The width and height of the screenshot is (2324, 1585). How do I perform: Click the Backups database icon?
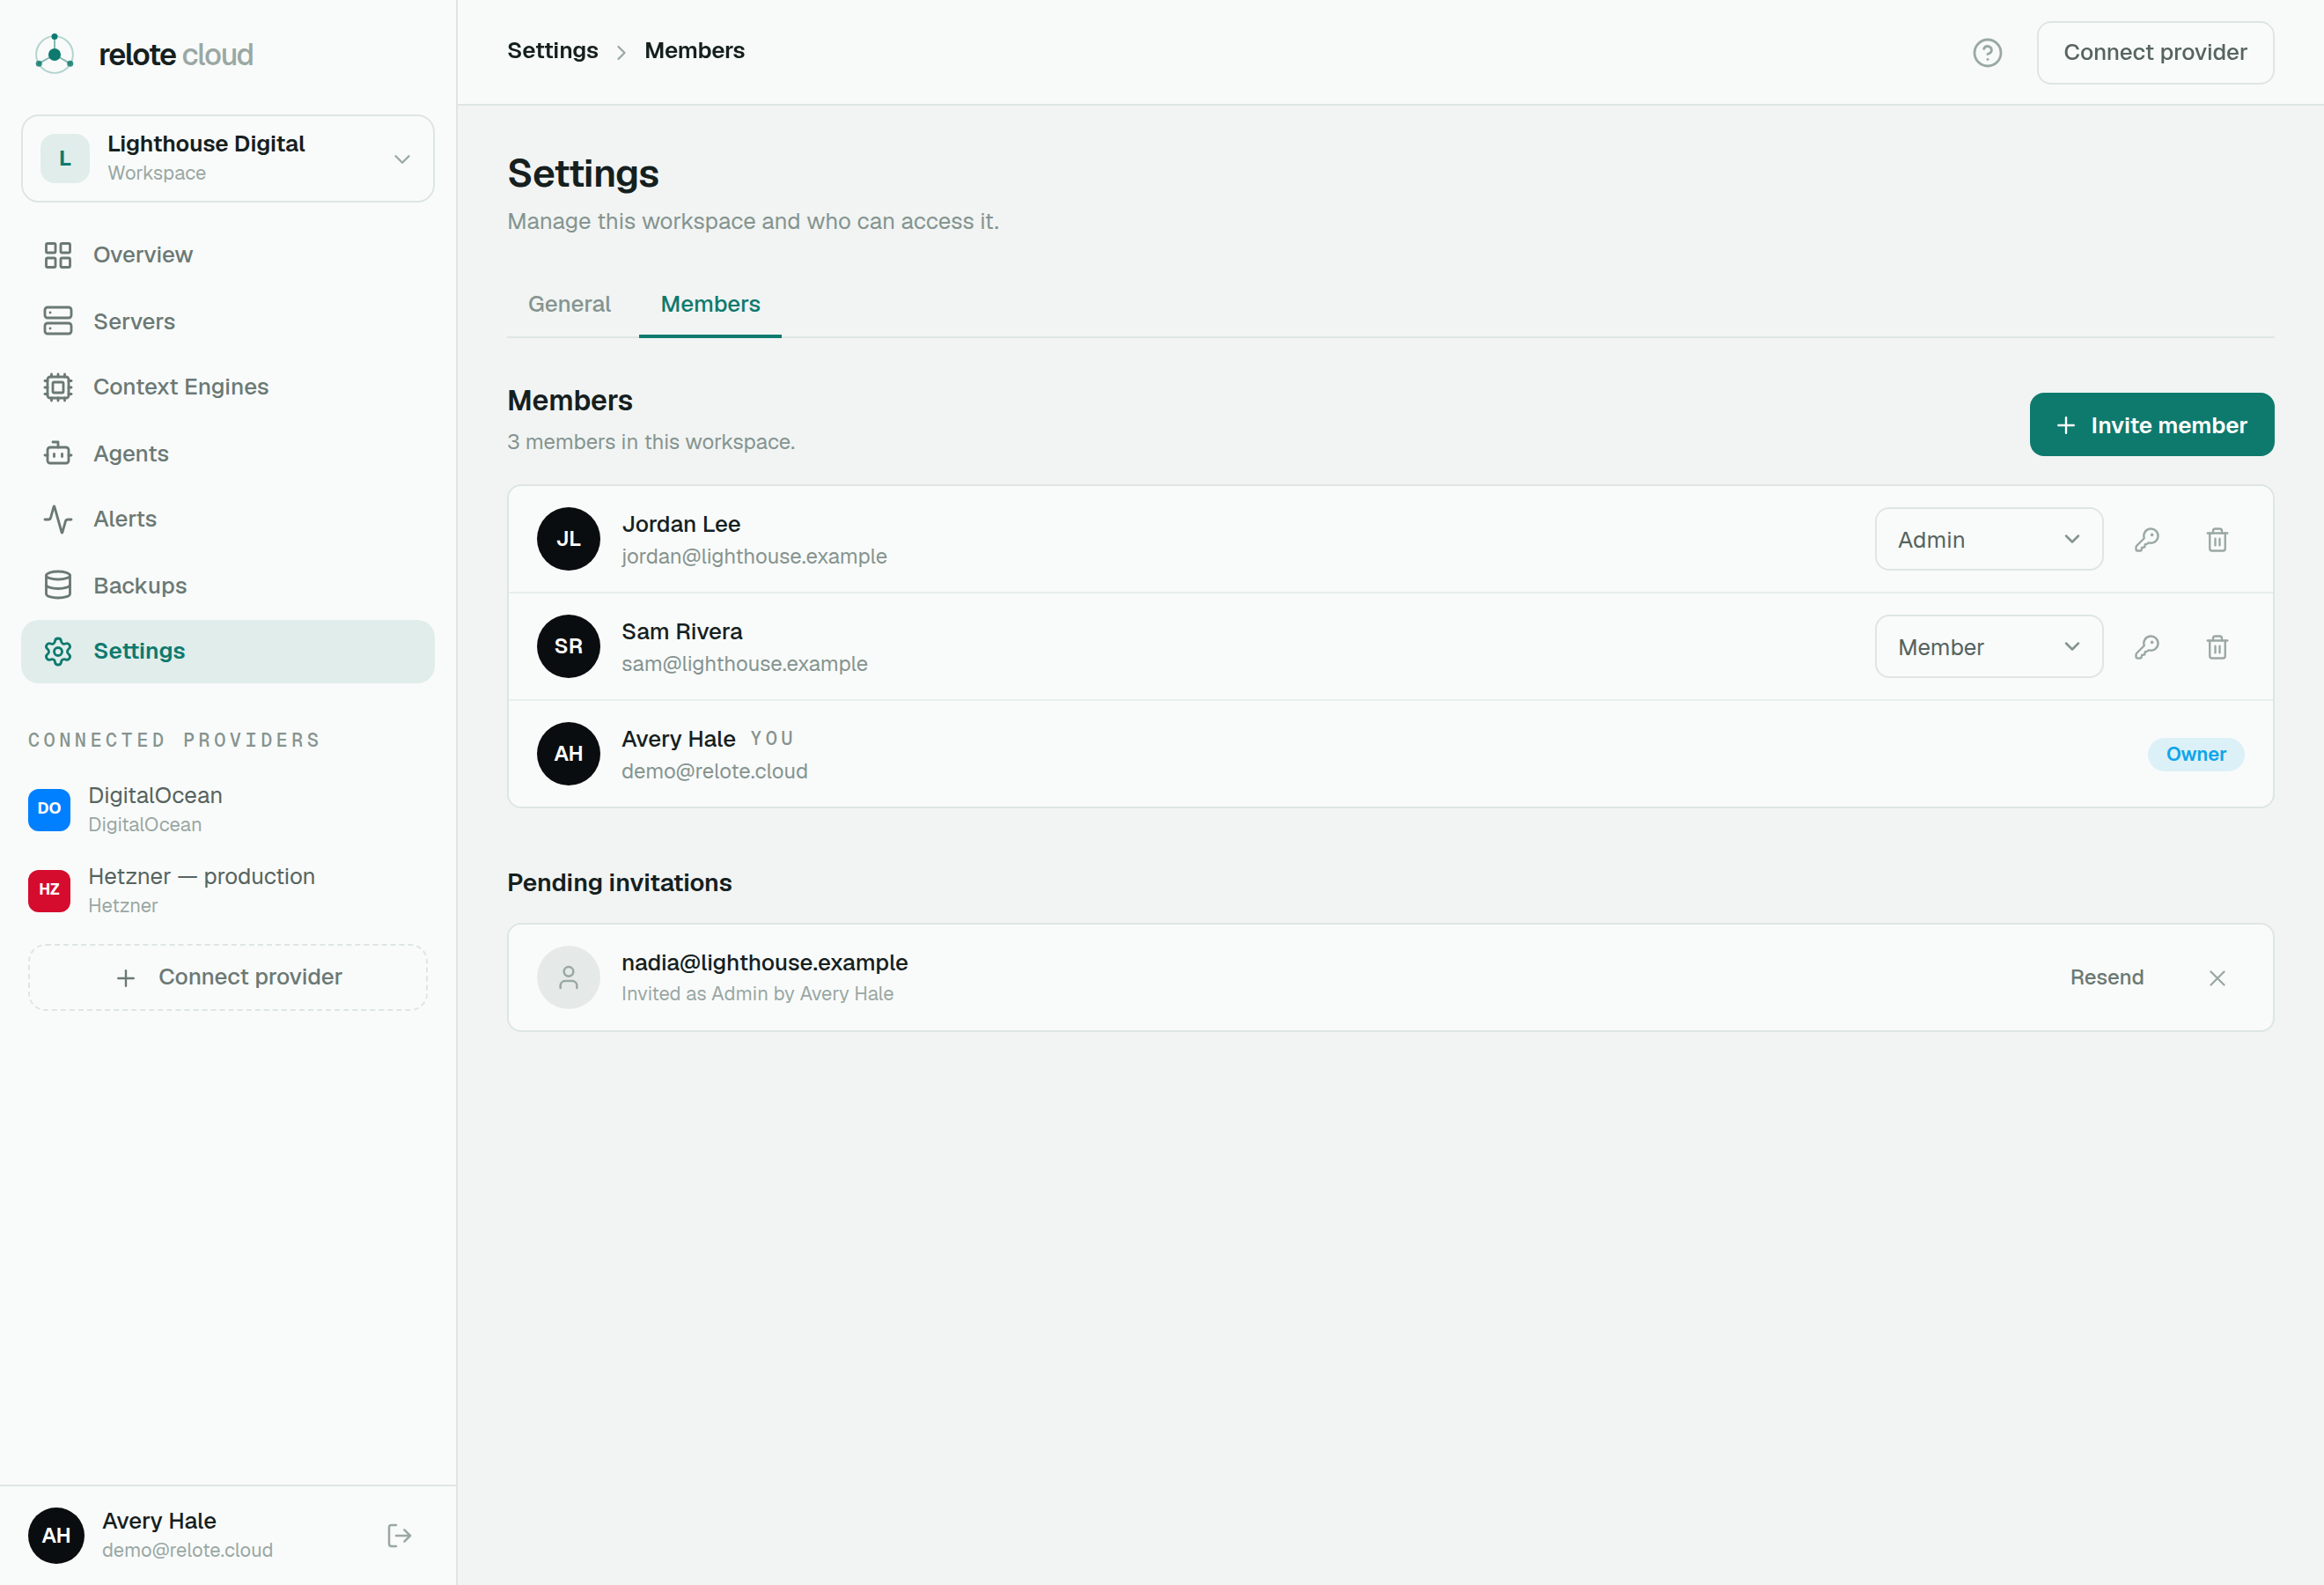[x=58, y=585]
